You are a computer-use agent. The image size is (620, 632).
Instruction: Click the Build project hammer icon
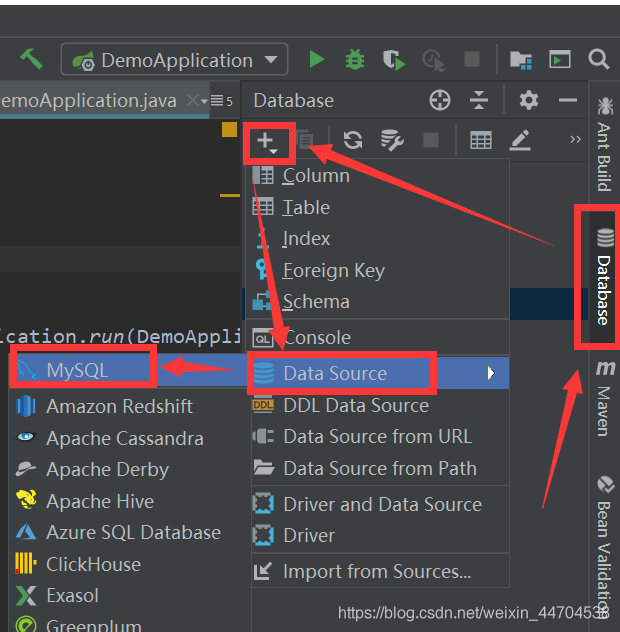pos(31,59)
